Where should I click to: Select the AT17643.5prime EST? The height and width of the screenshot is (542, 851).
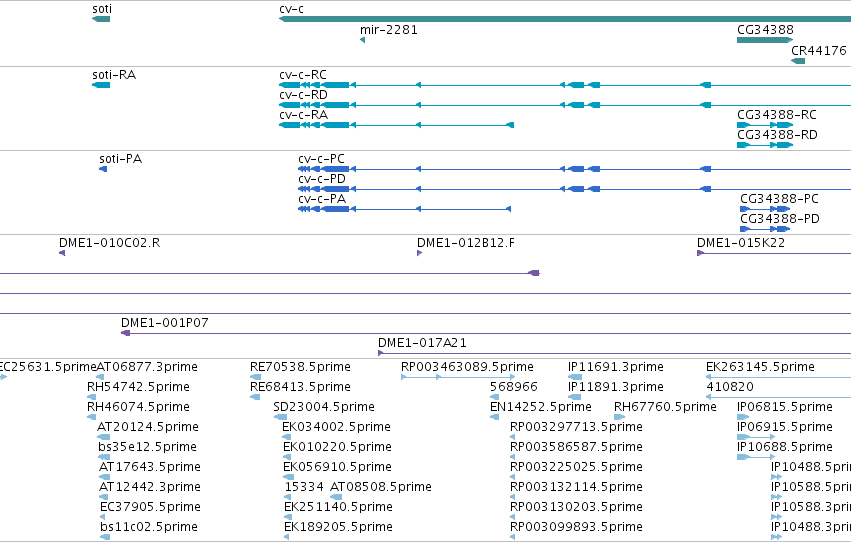point(104,477)
